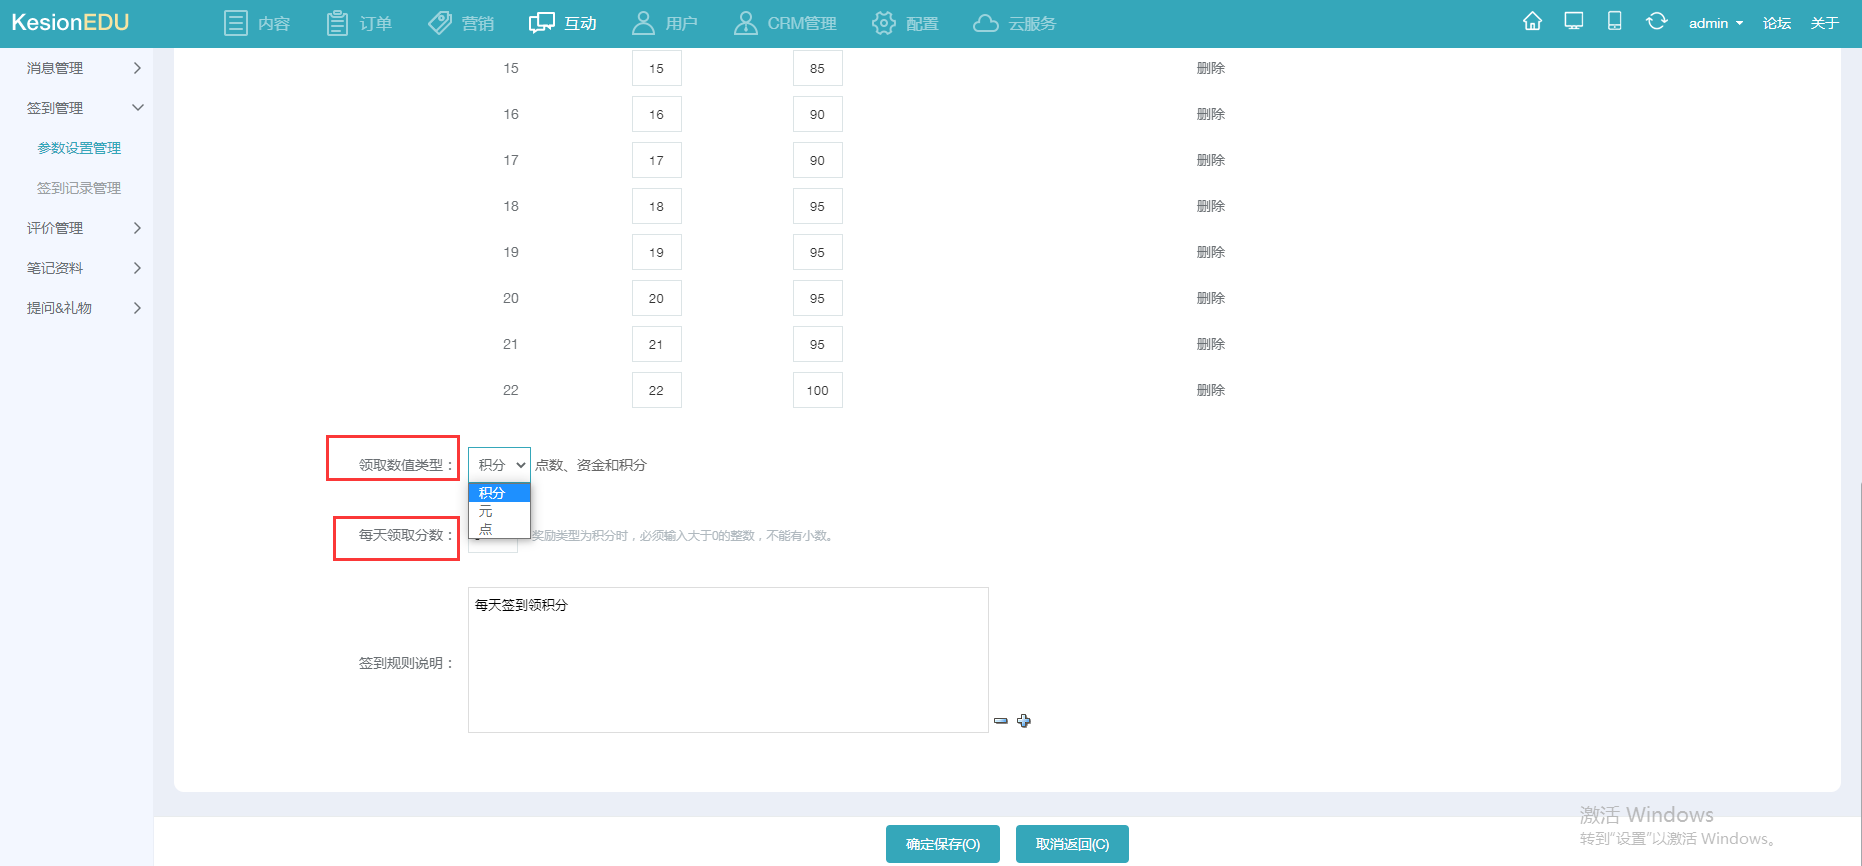Click the 确定保存(O) button
The image size is (1862, 866).
pyautogui.click(x=943, y=844)
